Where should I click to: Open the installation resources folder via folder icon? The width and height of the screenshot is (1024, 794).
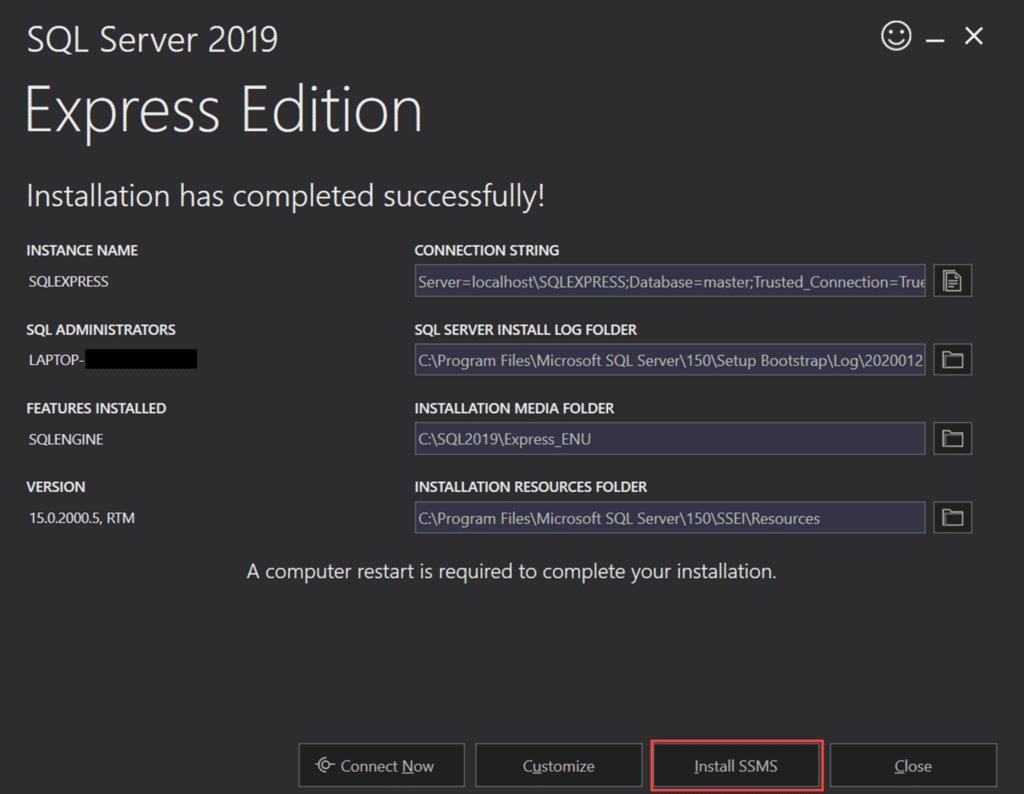pos(952,517)
